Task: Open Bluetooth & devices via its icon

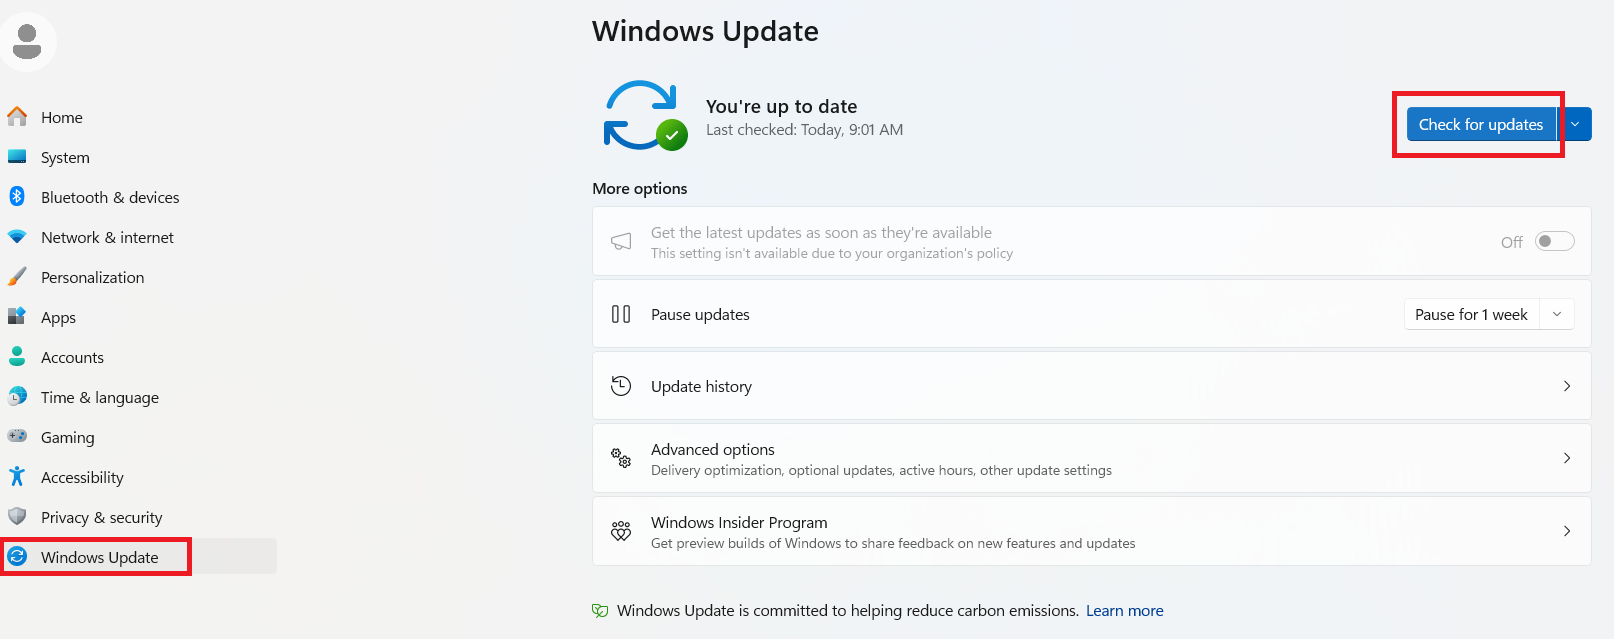Action: pos(17,197)
